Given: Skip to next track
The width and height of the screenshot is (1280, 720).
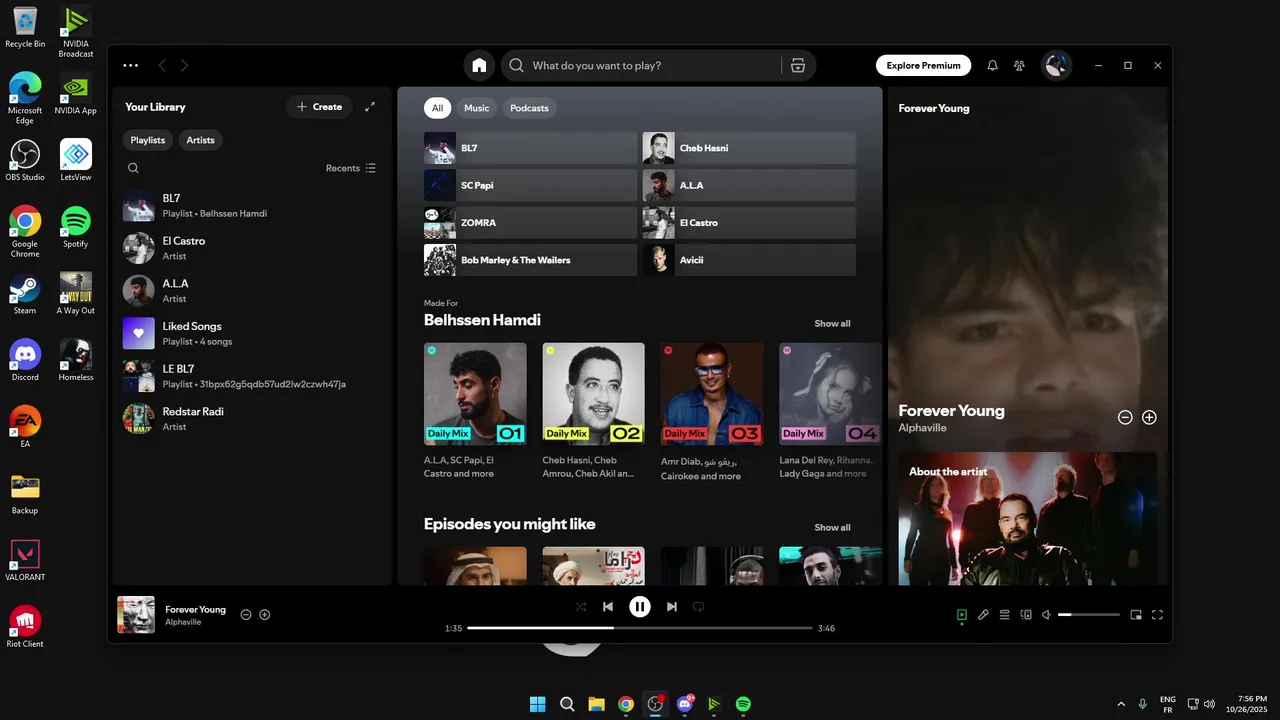Looking at the screenshot, I should [672, 606].
